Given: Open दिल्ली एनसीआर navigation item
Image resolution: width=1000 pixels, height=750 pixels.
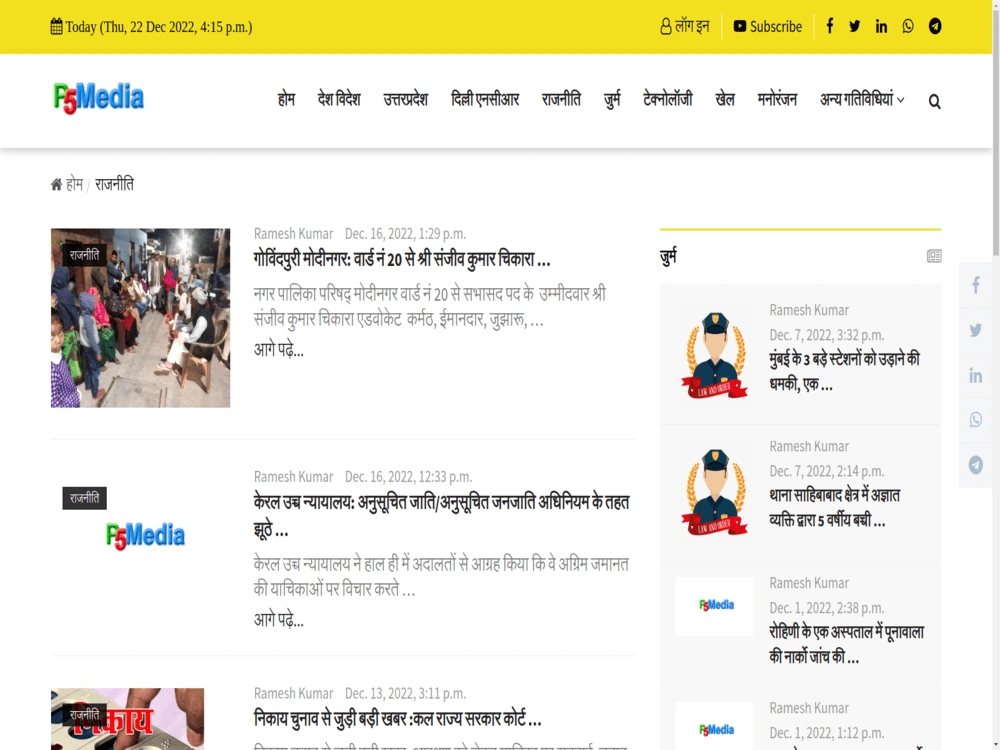Looking at the screenshot, I should coord(485,99).
